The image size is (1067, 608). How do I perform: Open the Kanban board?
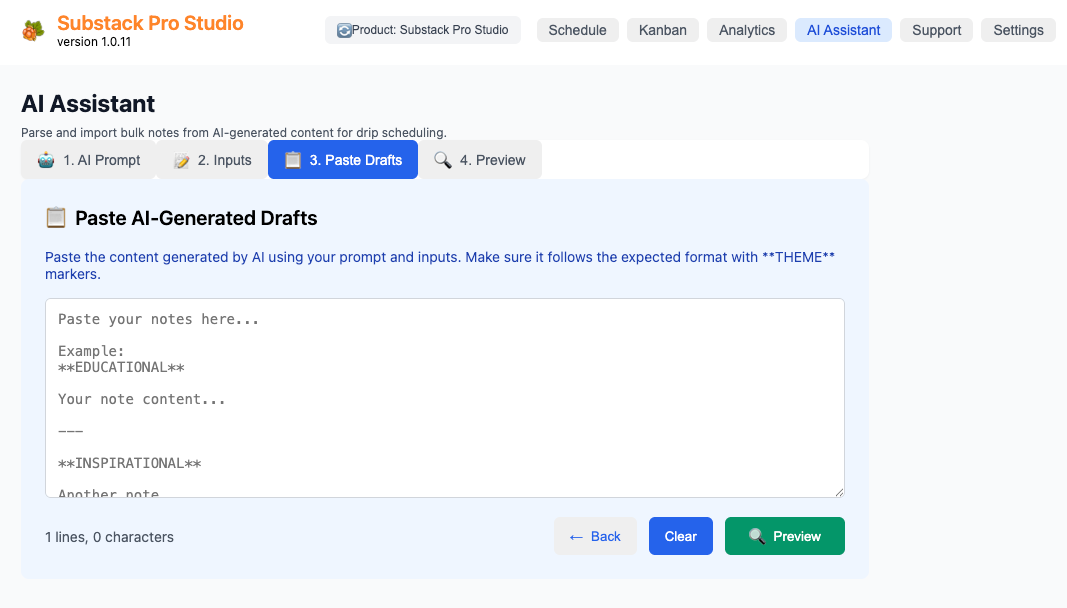point(663,30)
